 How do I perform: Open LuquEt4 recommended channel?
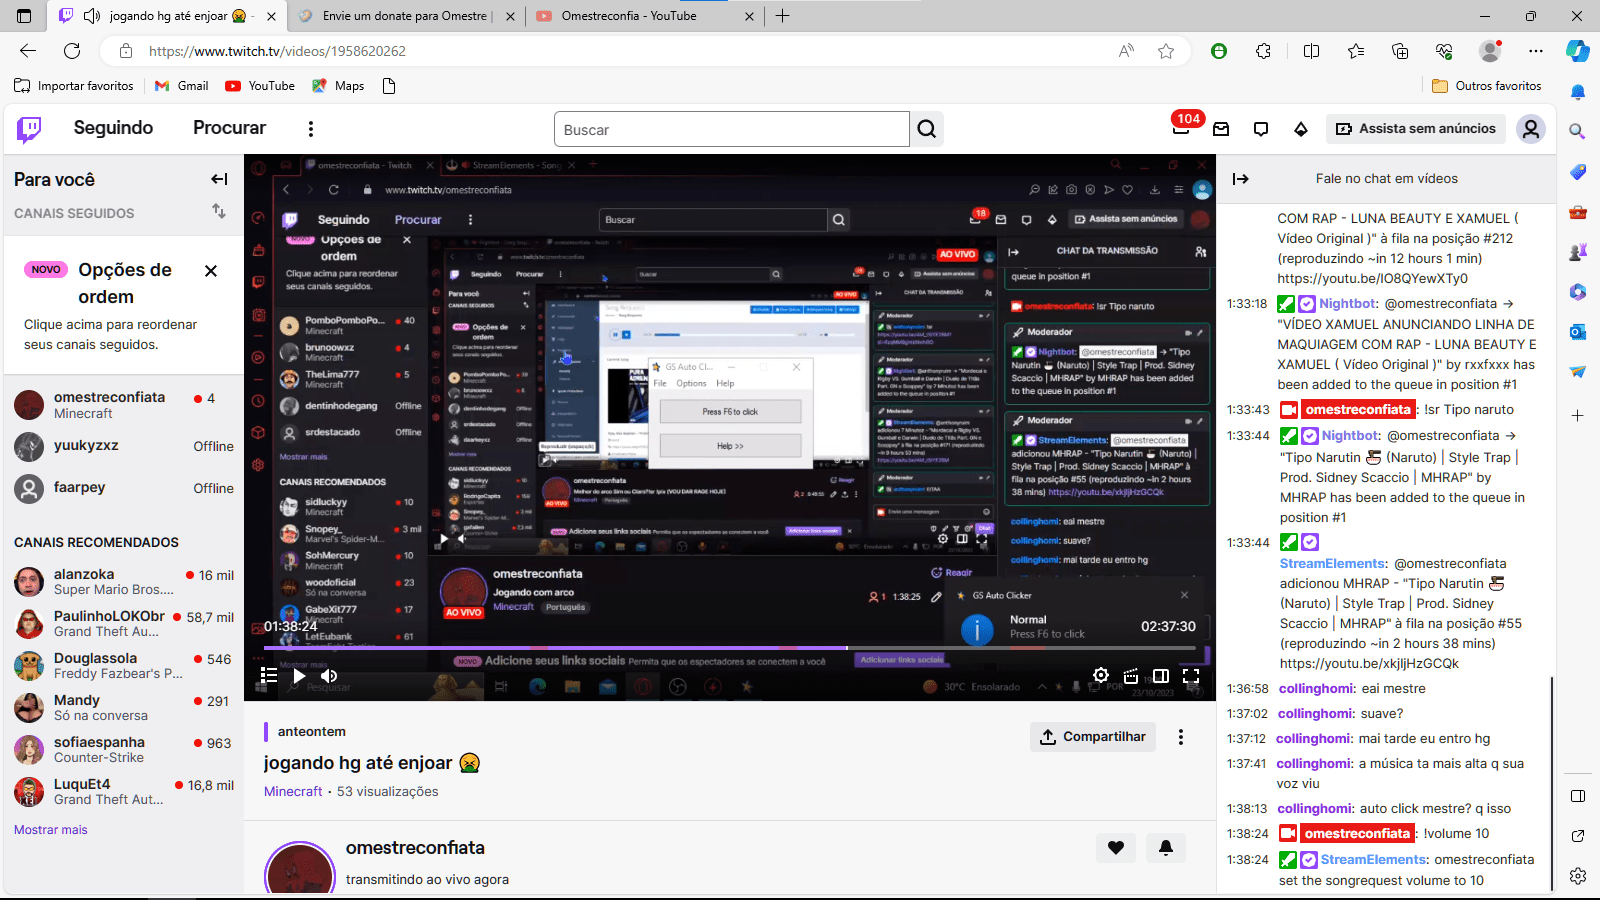124,792
